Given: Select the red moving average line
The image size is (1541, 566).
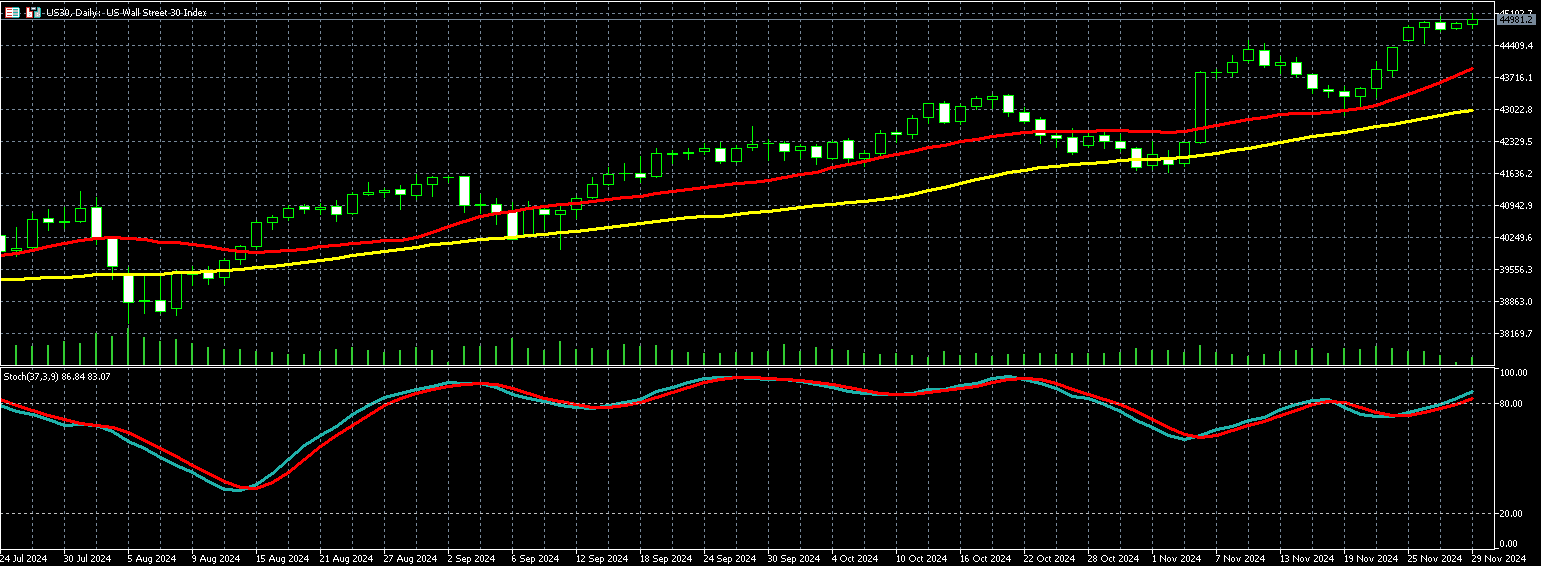Looking at the screenshot, I should click(x=700, y=190).
